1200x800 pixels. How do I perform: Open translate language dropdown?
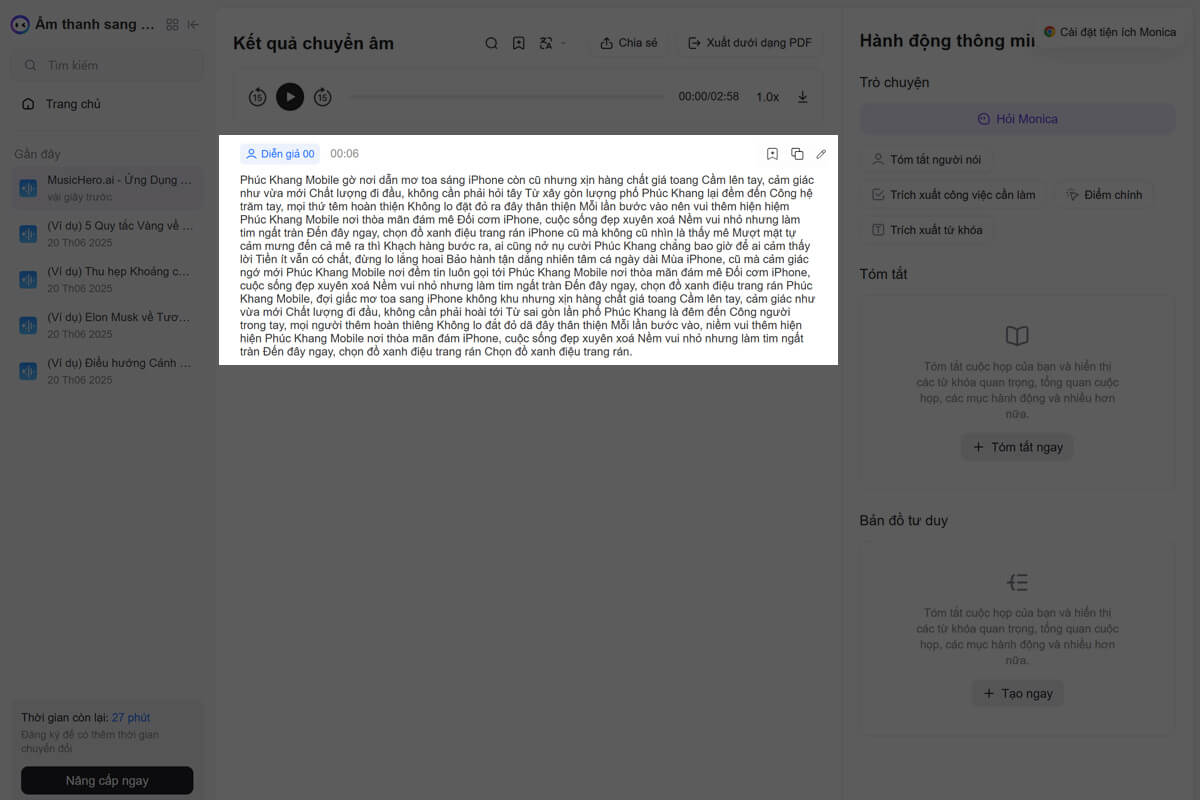(552, 43)
